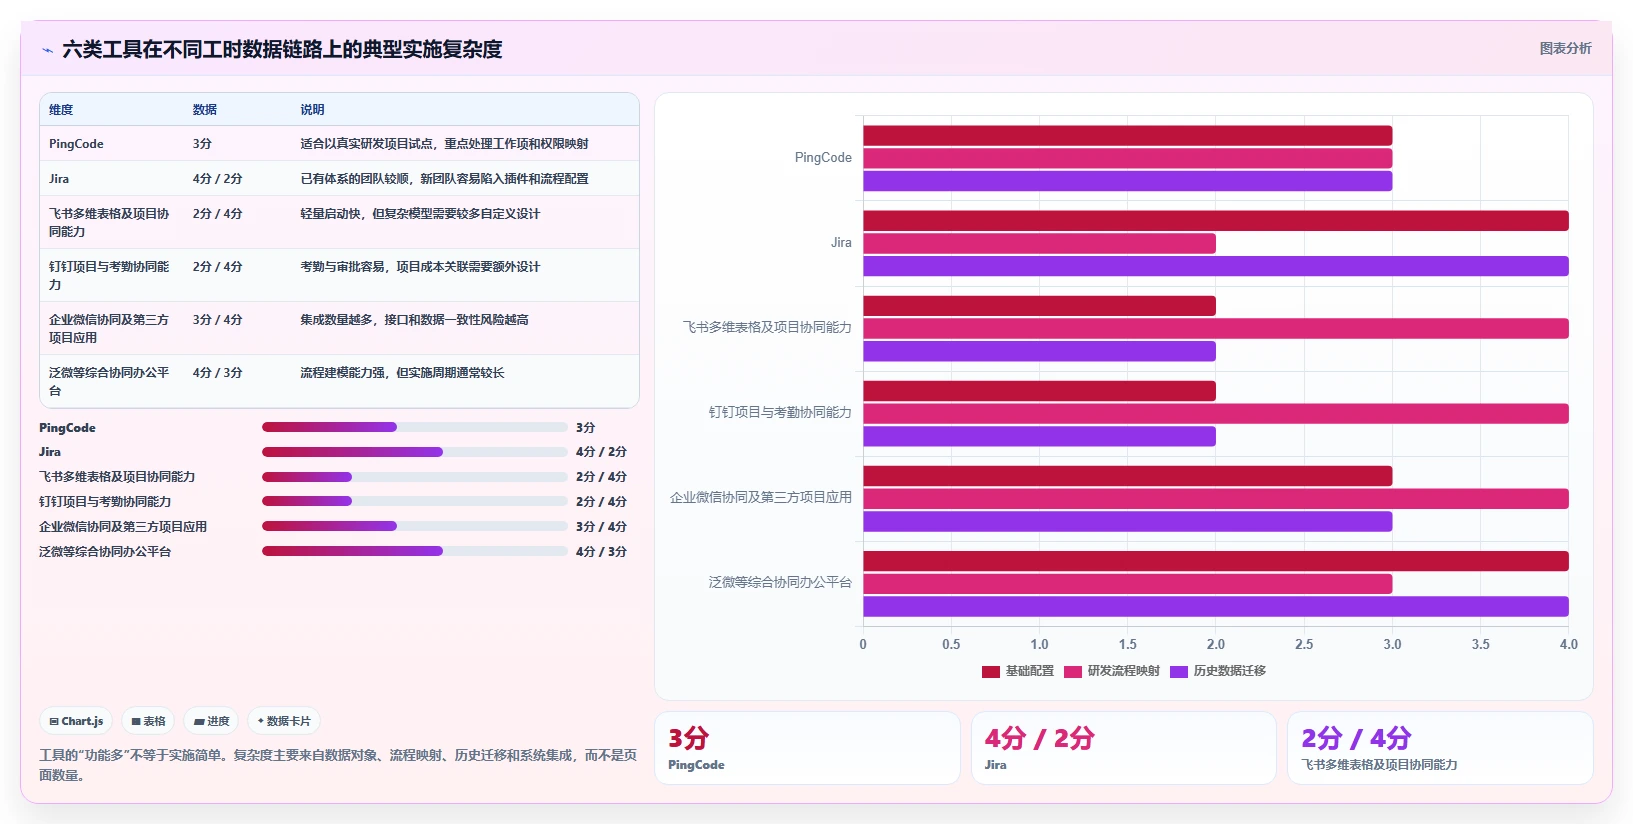Image resolution: width=1633 pixels, height=824 pixels.
Task: Toggle the 历史数据迁移 legend swatch
Action: coord(1179,671)
